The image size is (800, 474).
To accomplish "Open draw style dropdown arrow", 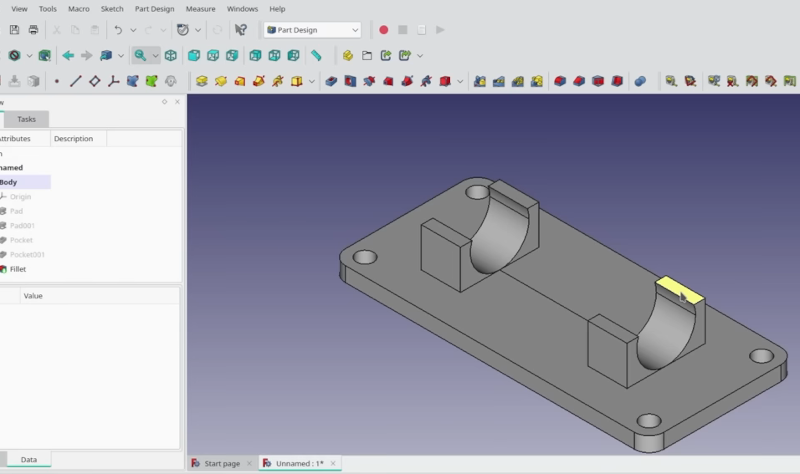I will (x=30, y=56).
